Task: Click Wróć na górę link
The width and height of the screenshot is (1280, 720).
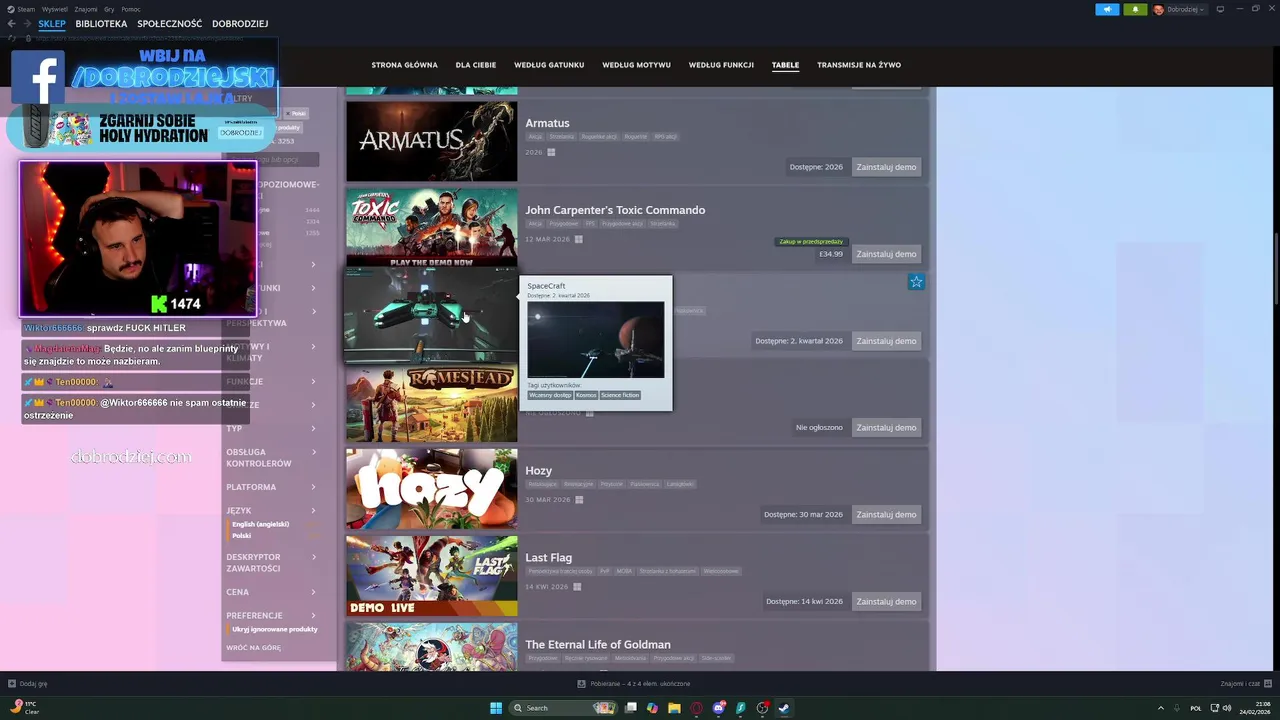Action: click(253, 648)
